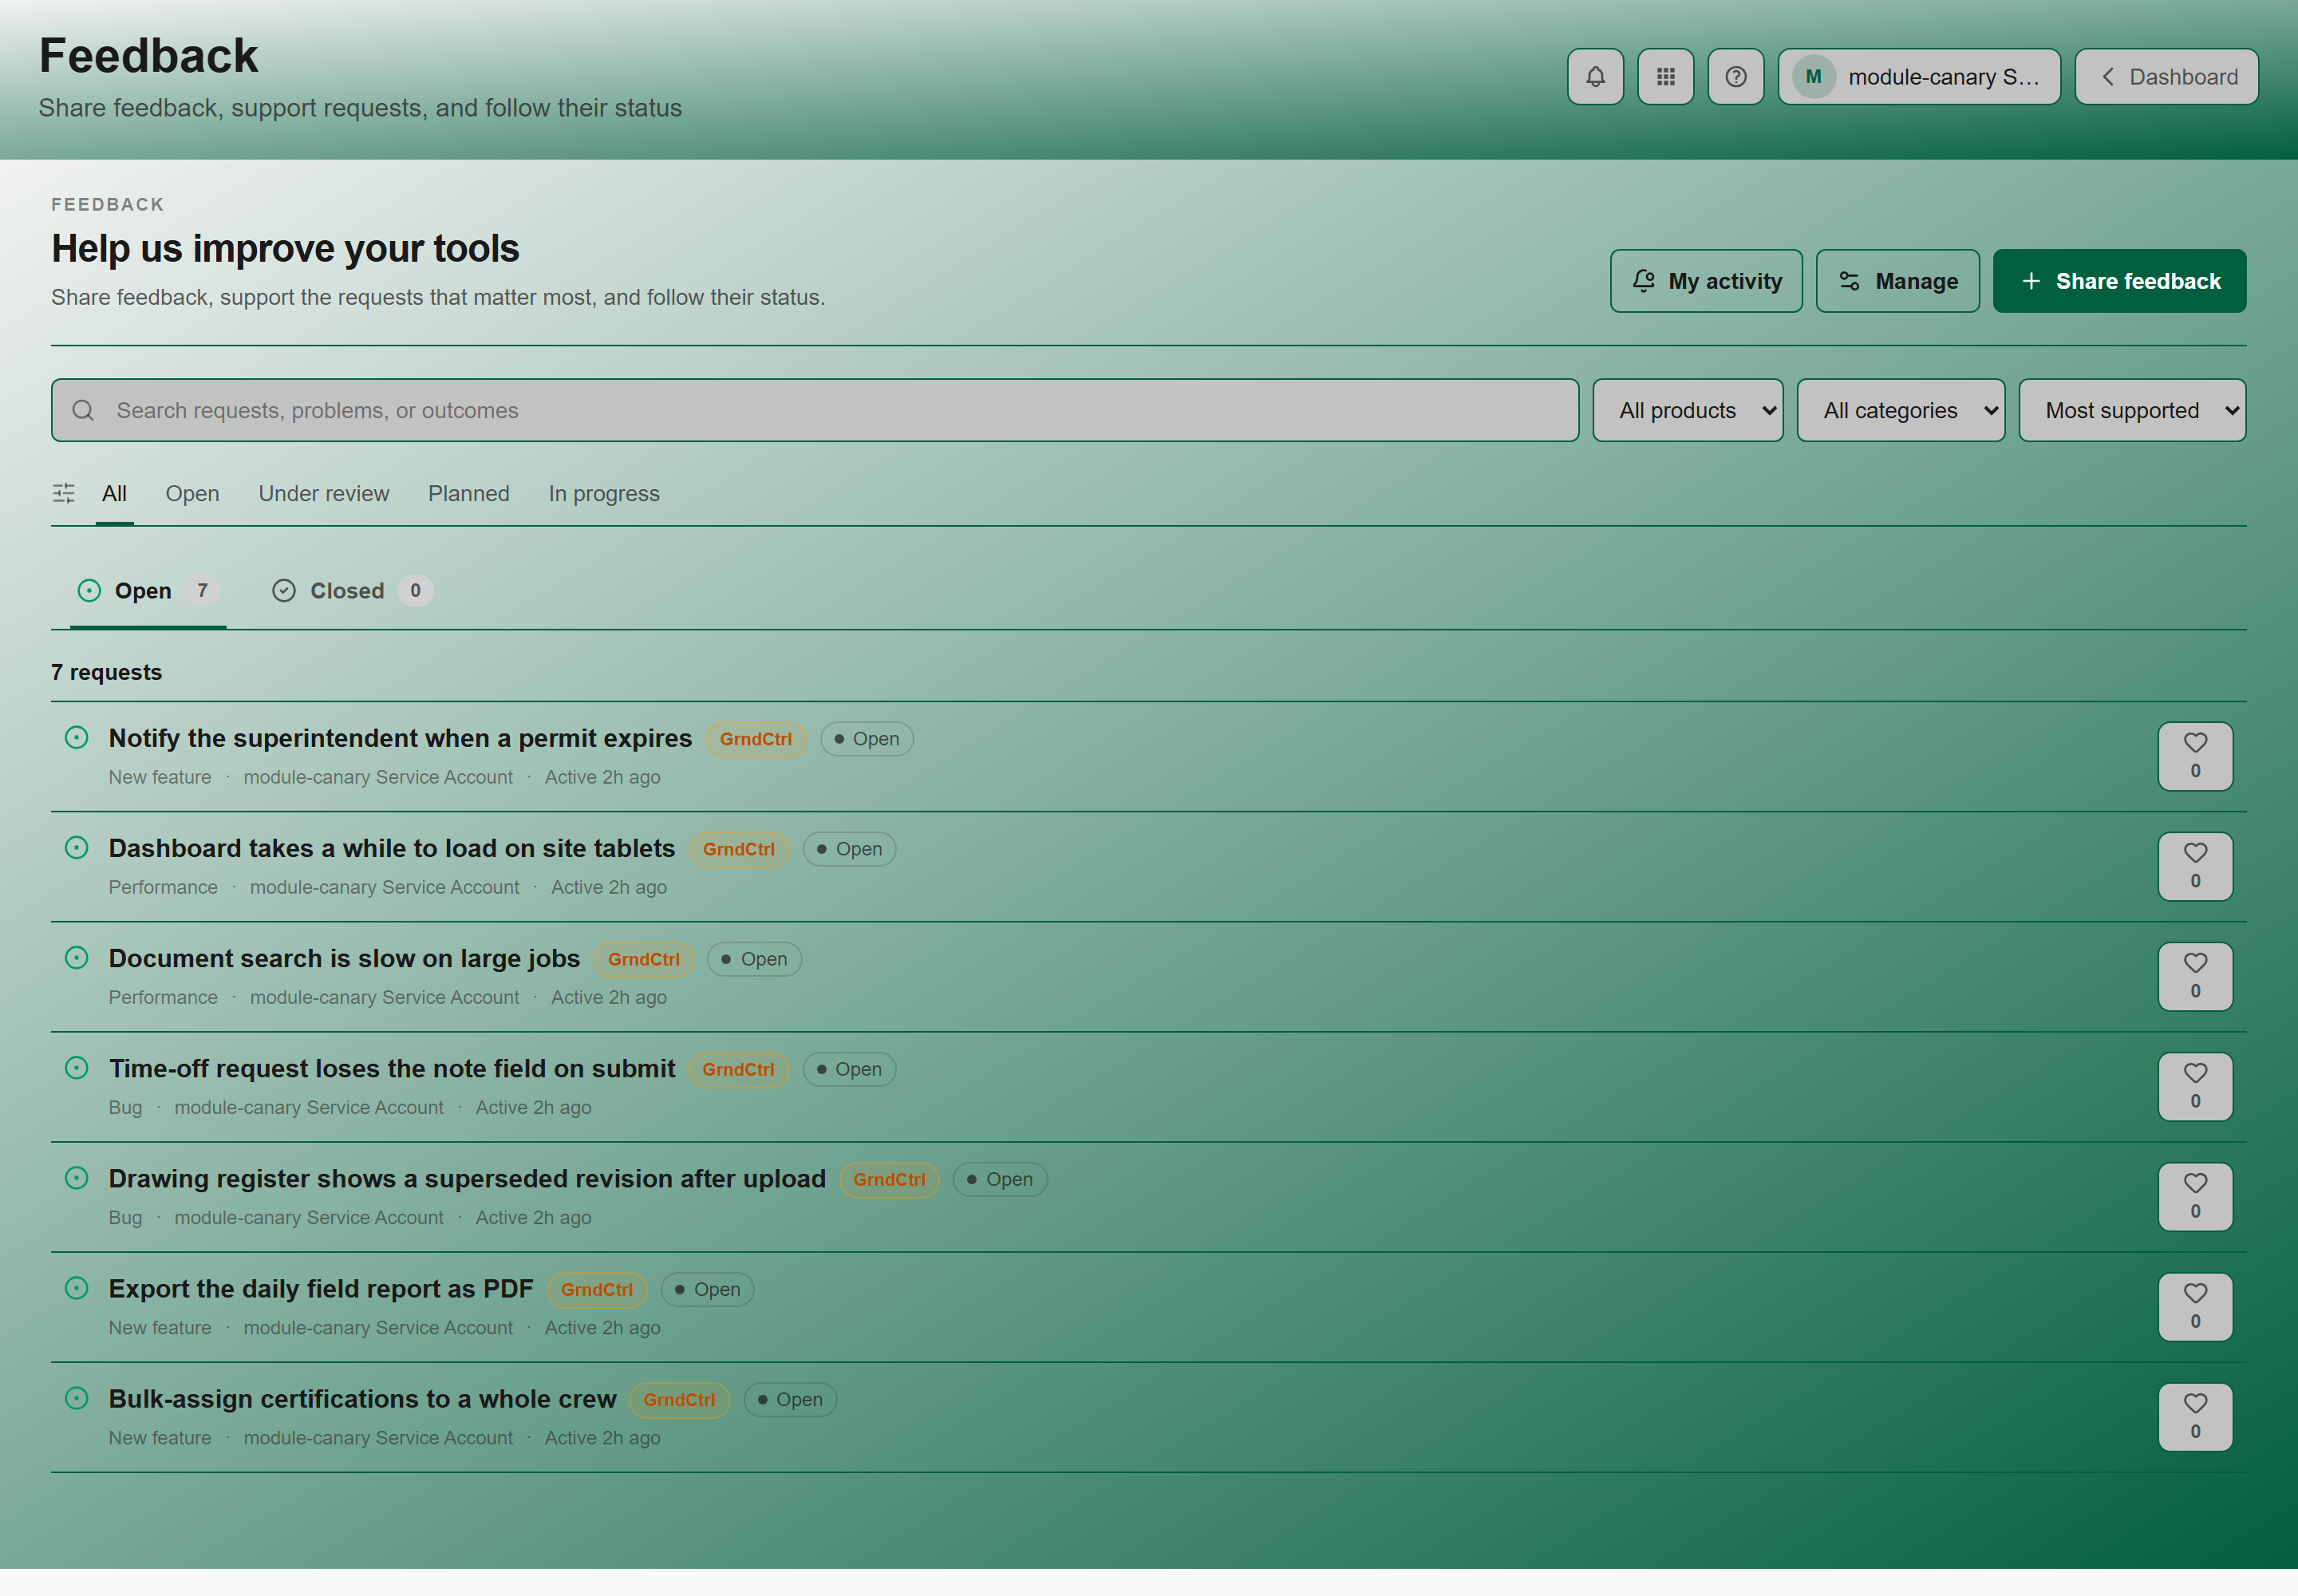Click status circle icon beside Export PDF request
2298x1596 pixels.
coord(77,1288)
